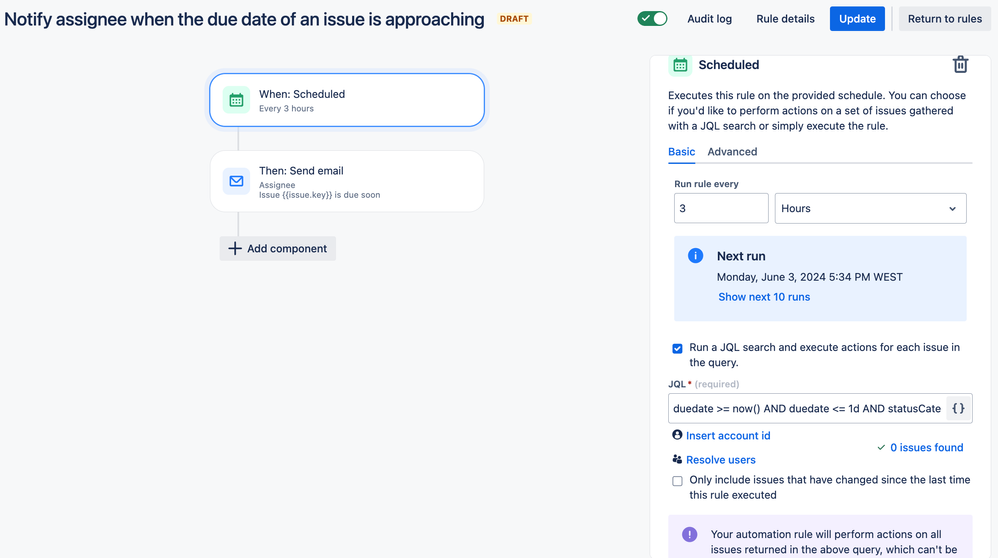This screenshot has height=558, width=998.
Task: Open the Audit log
Action: (709, 18)
